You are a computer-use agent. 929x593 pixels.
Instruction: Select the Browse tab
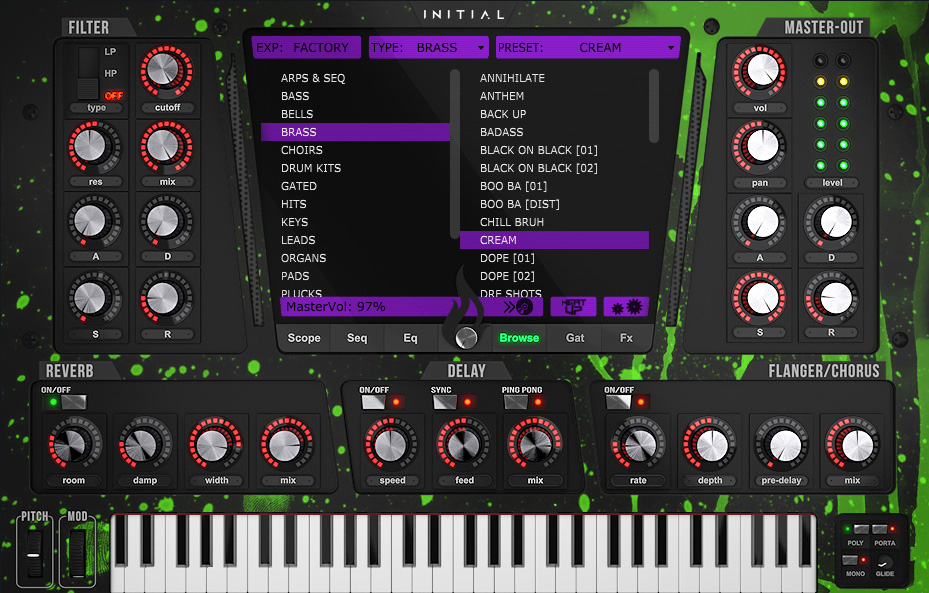tap(519, 338)
